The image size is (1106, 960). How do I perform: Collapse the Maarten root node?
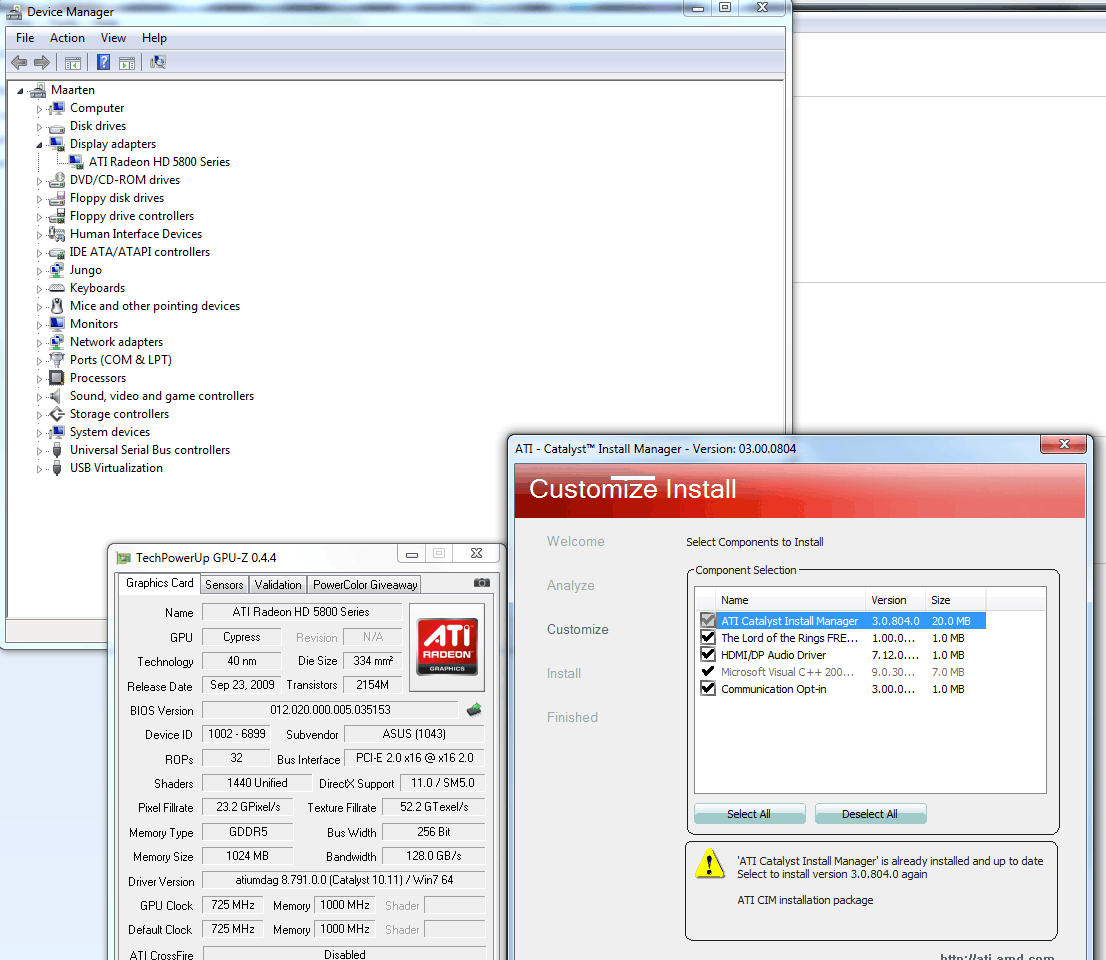tap(20, 91)
